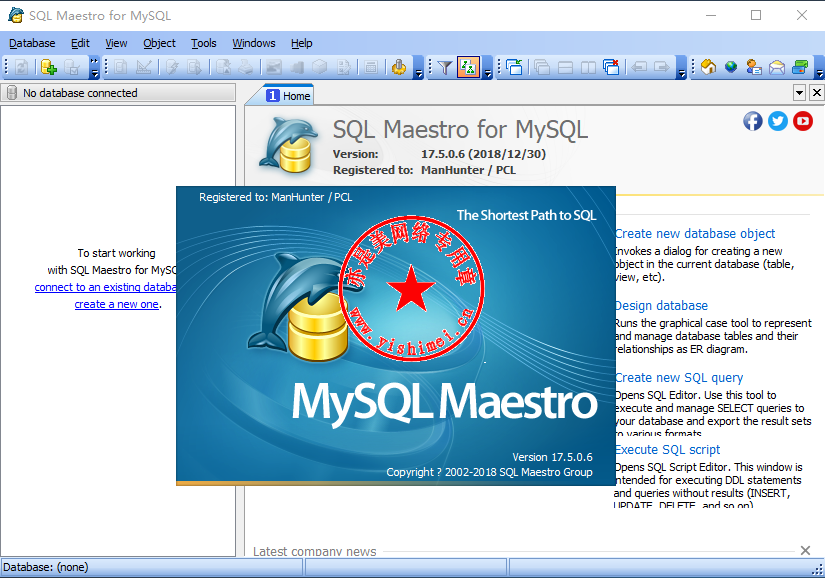825x578 pixels.
Task: Open the Facebook icon on Home page
Action: click(x=753, y=121)
